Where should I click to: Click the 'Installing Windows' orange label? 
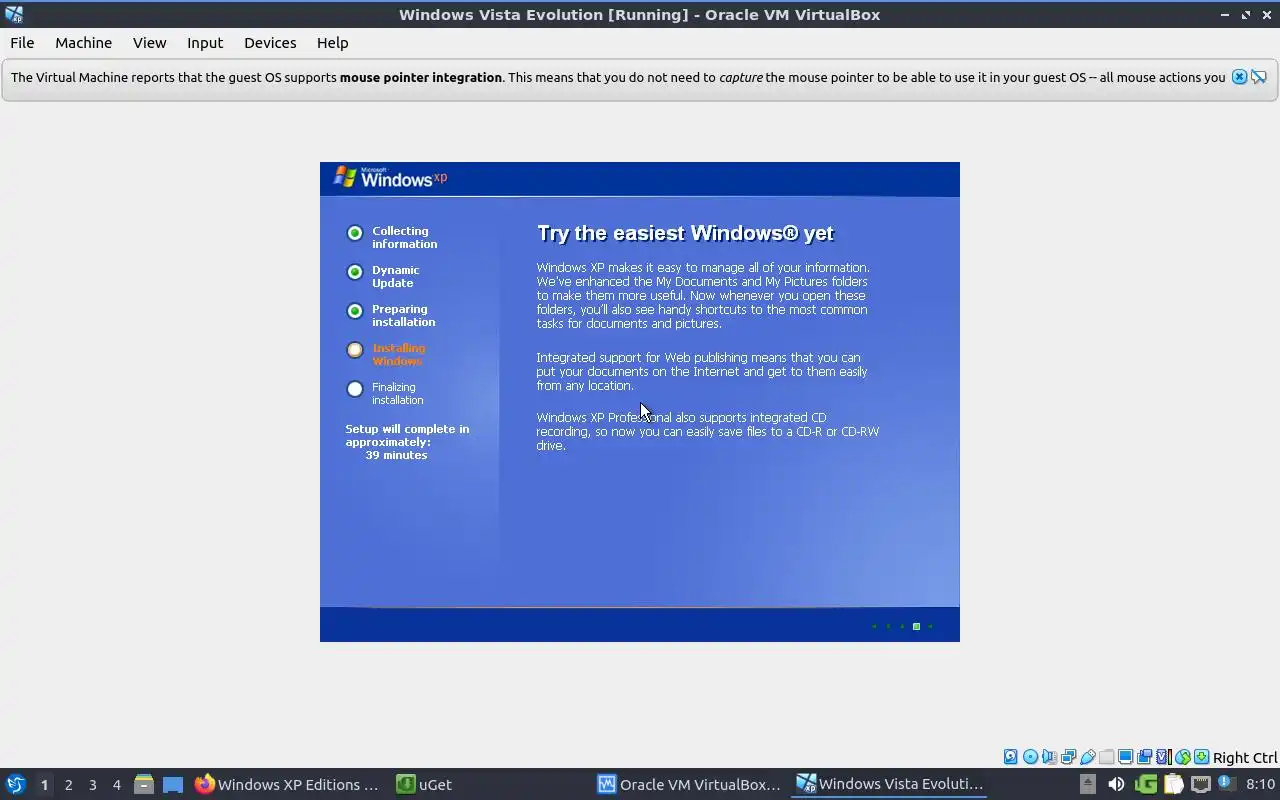[x=398, y=355]
